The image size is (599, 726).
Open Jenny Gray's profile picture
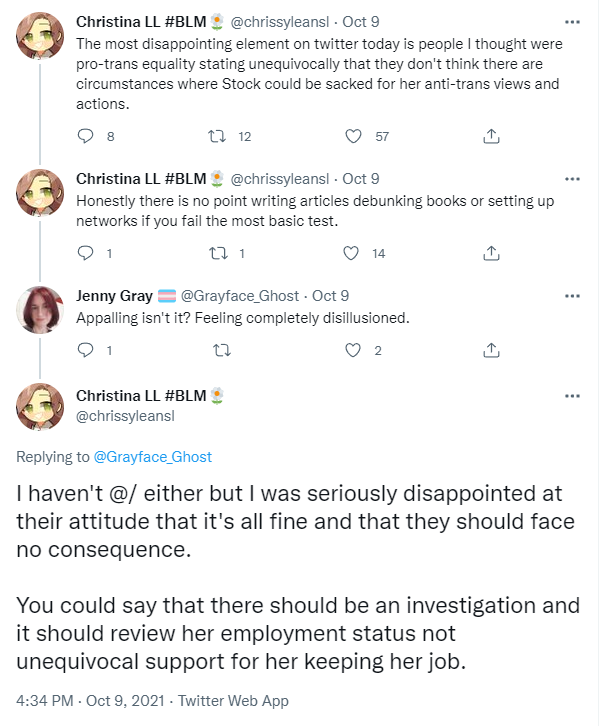pyautogui.click(x=40, y=310)
